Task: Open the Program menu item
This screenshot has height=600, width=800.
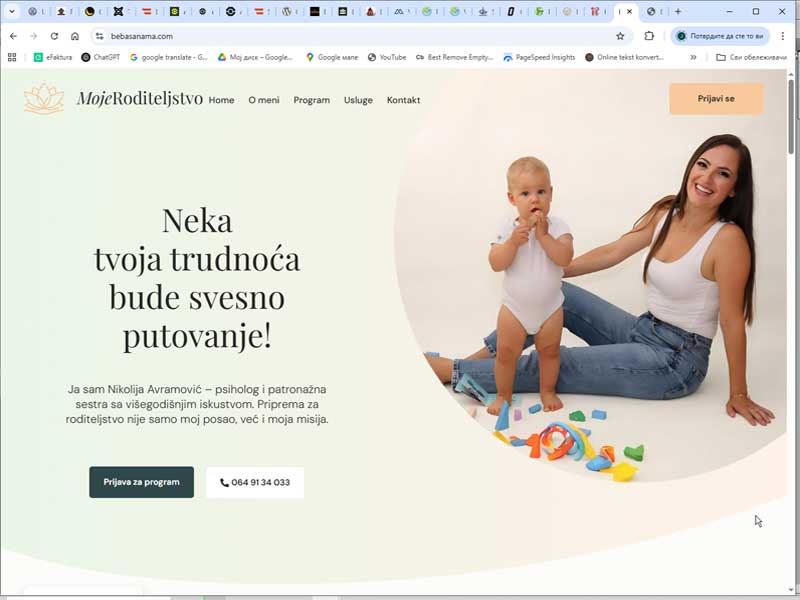Action: (312, 100)
